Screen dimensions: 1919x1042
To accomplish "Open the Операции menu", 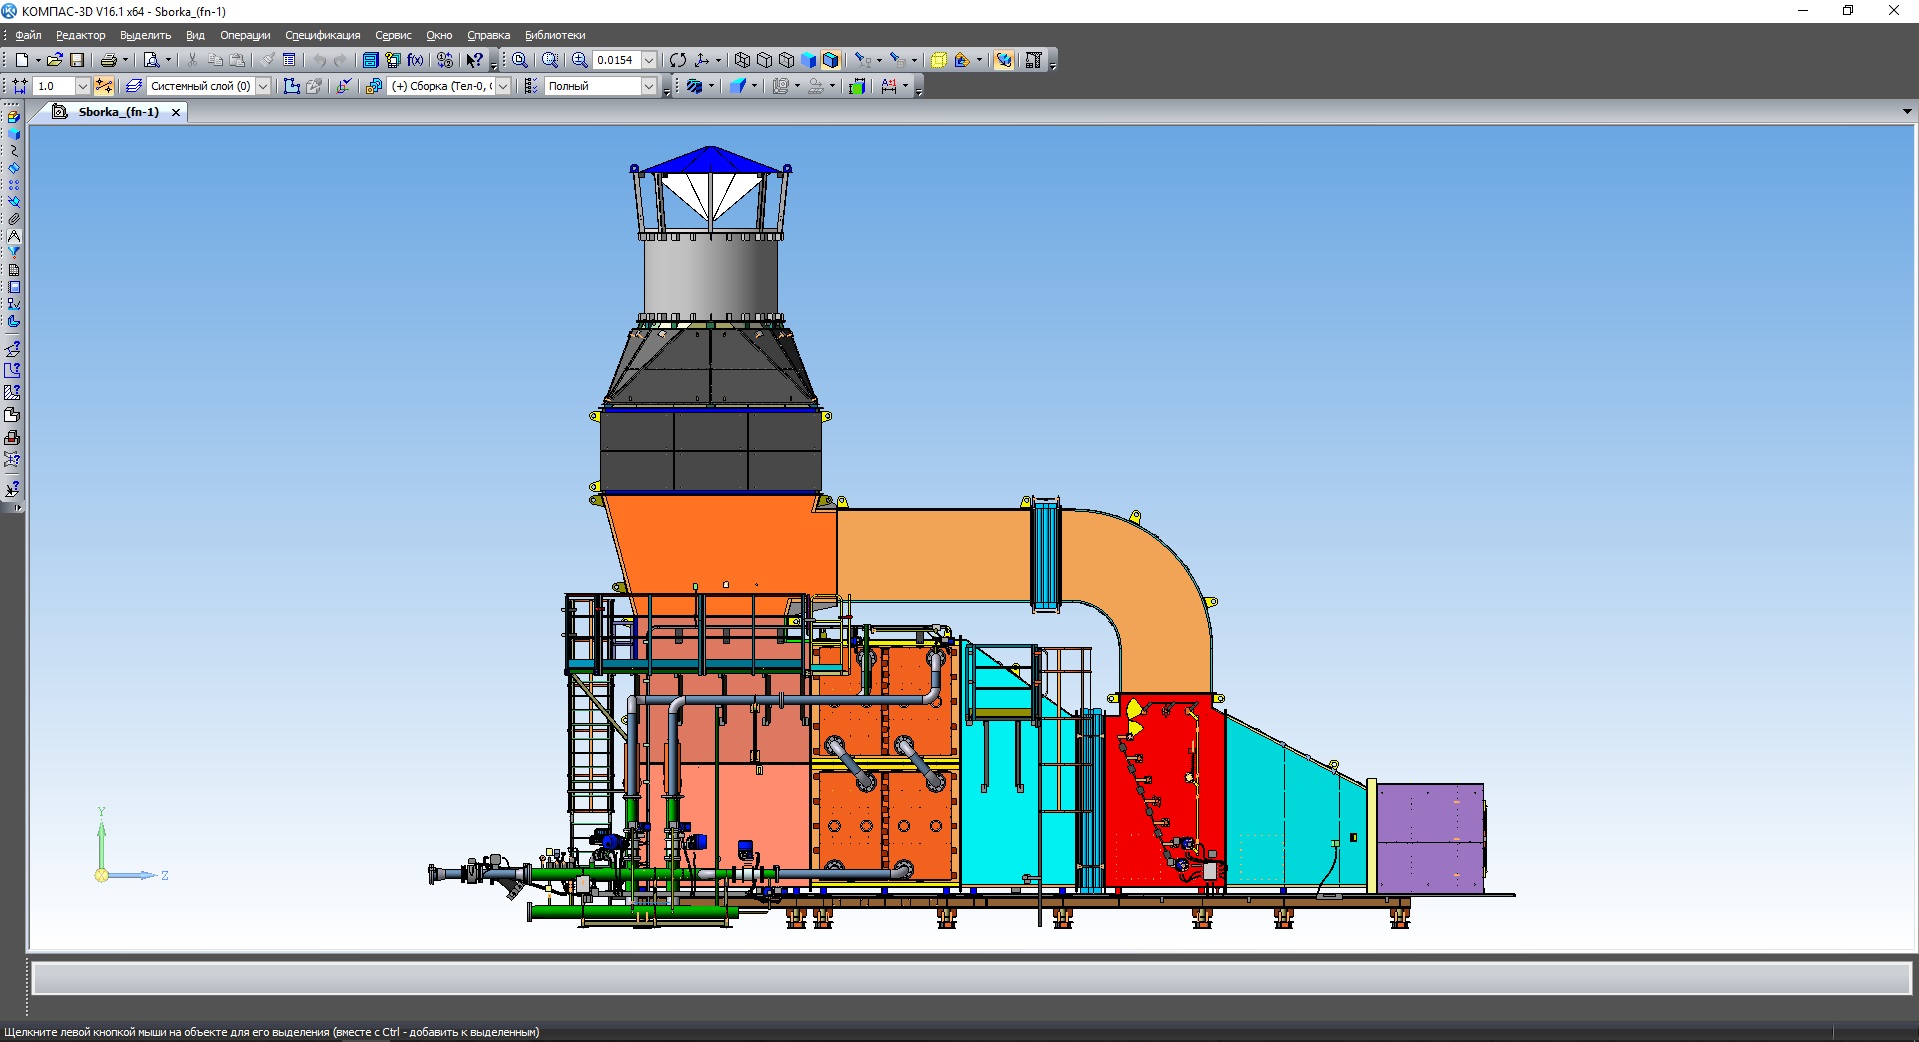I will [x=245, y=35].
